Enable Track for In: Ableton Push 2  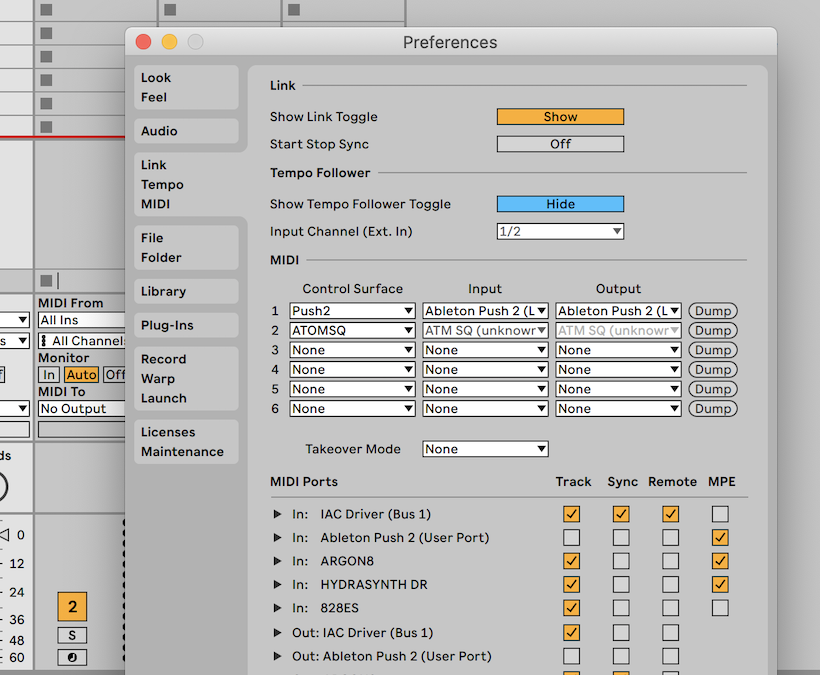pos(572,537)
